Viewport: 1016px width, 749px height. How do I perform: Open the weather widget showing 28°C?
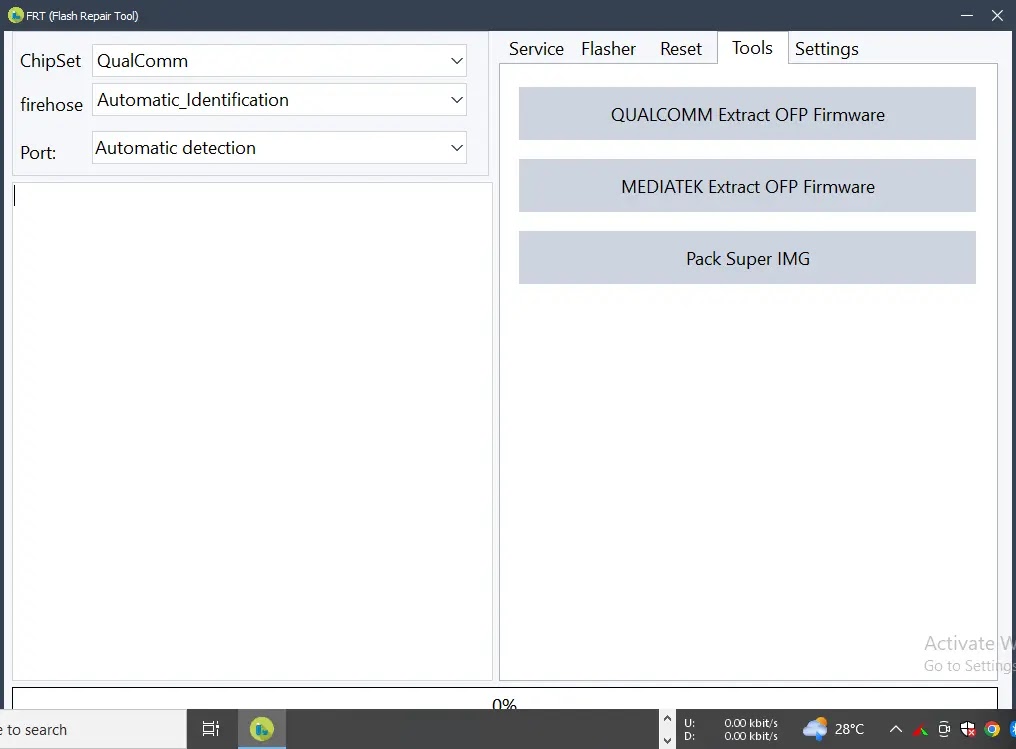833,729
